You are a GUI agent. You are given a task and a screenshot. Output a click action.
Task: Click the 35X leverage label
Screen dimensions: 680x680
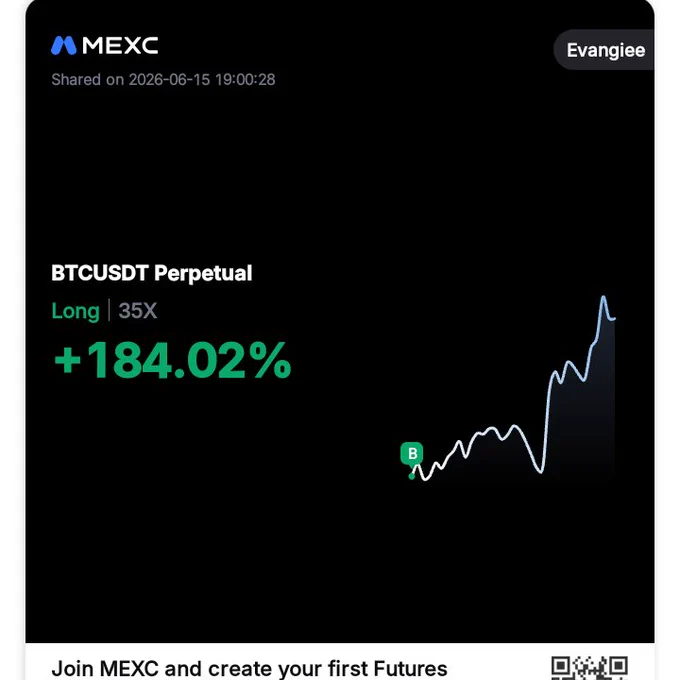[137, 311]
